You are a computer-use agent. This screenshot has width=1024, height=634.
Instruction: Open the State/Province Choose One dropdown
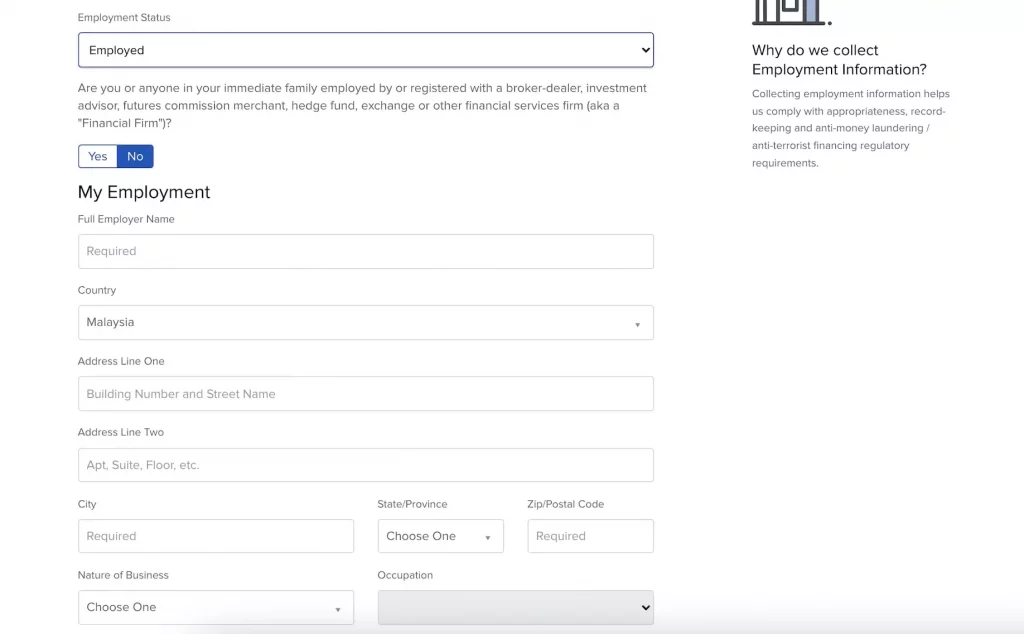tap(440, 536)
